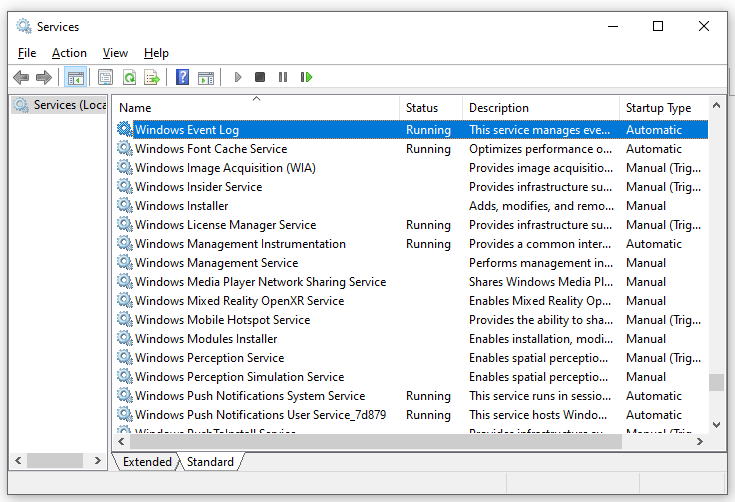Click 'Shares Windows Media Pl...' description
735x502 pixels.
click(x=541, y=282)
